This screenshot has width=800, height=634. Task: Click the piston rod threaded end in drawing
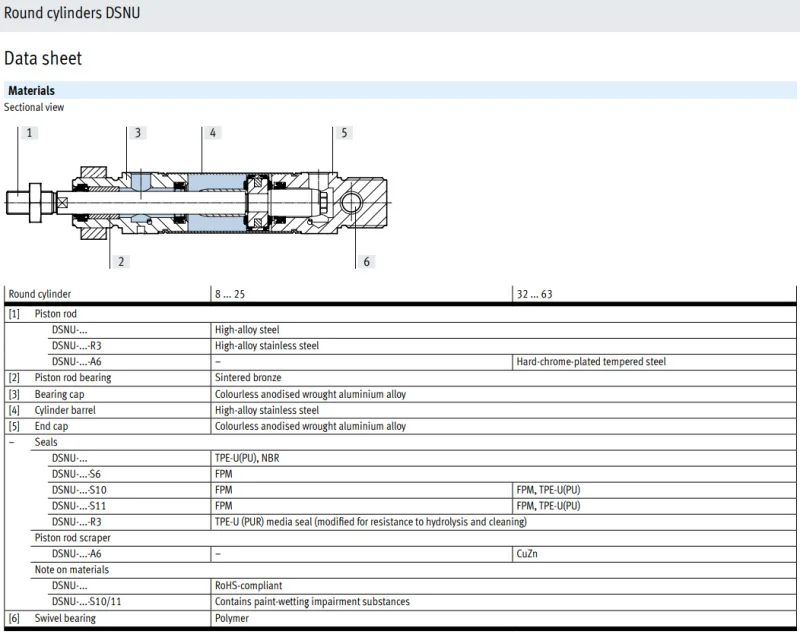pos(19,202)
